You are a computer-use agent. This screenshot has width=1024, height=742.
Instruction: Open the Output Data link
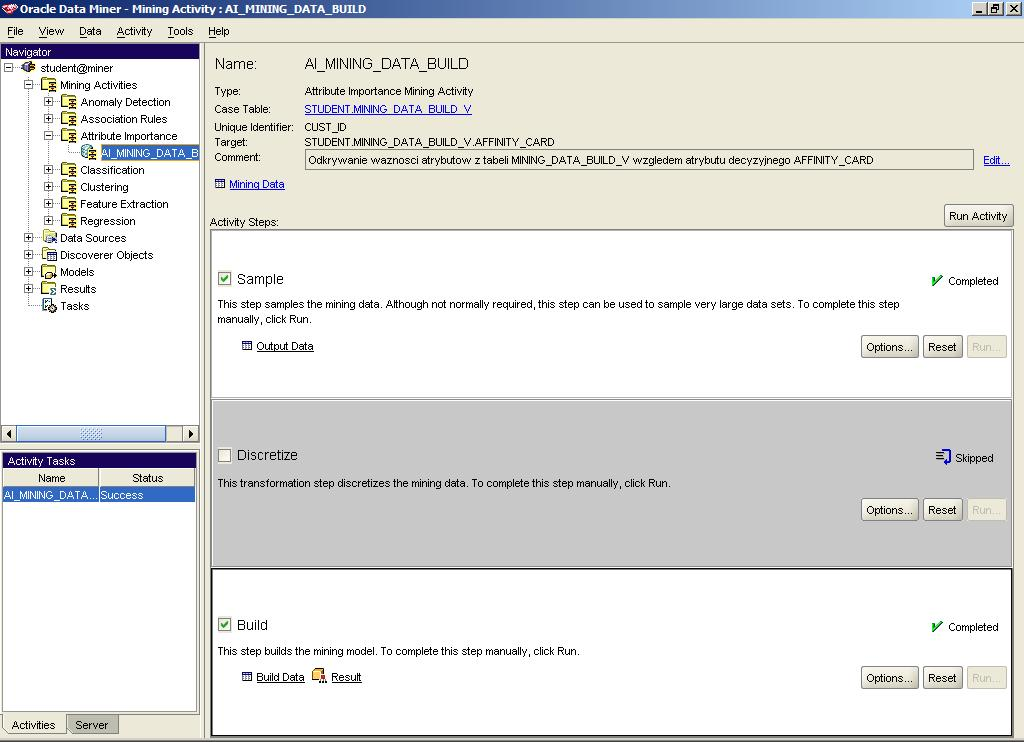pyautogui.click(x=285, y=346)
